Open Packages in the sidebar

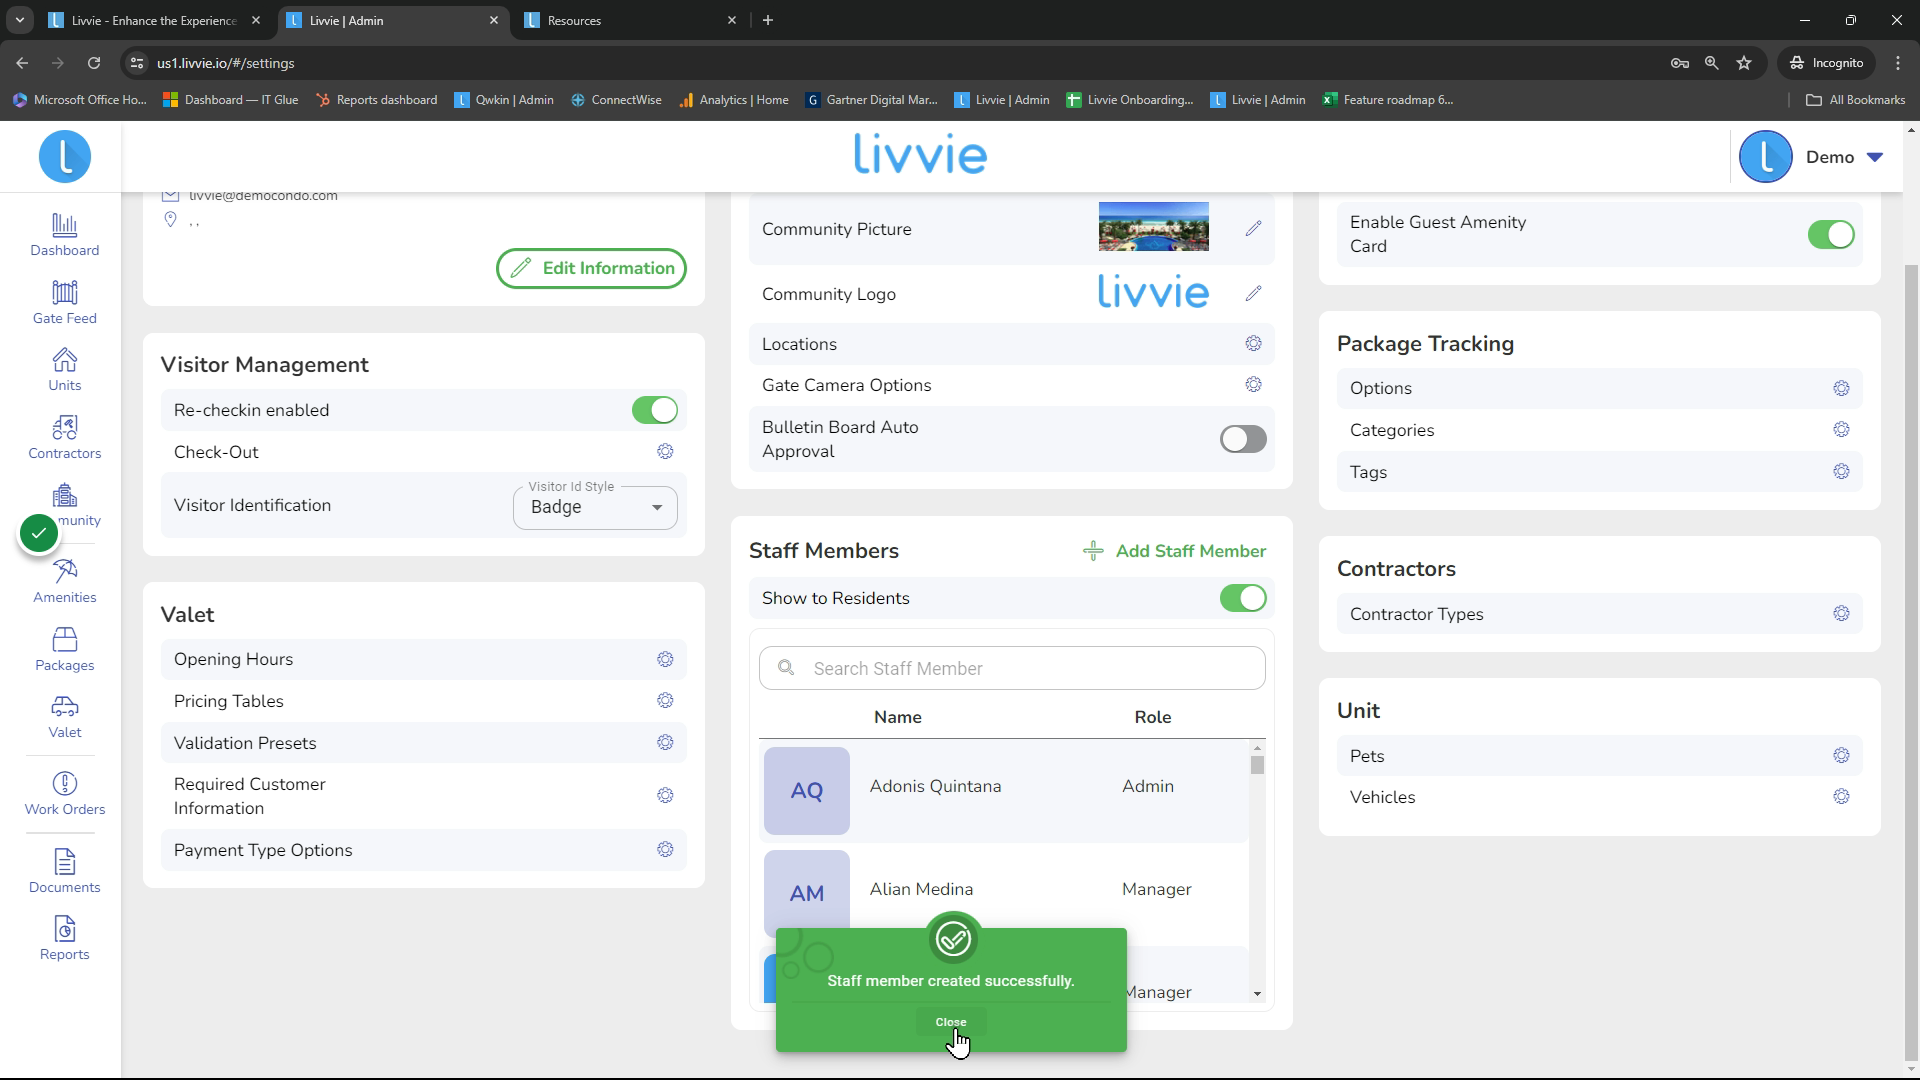pos(65,650)
